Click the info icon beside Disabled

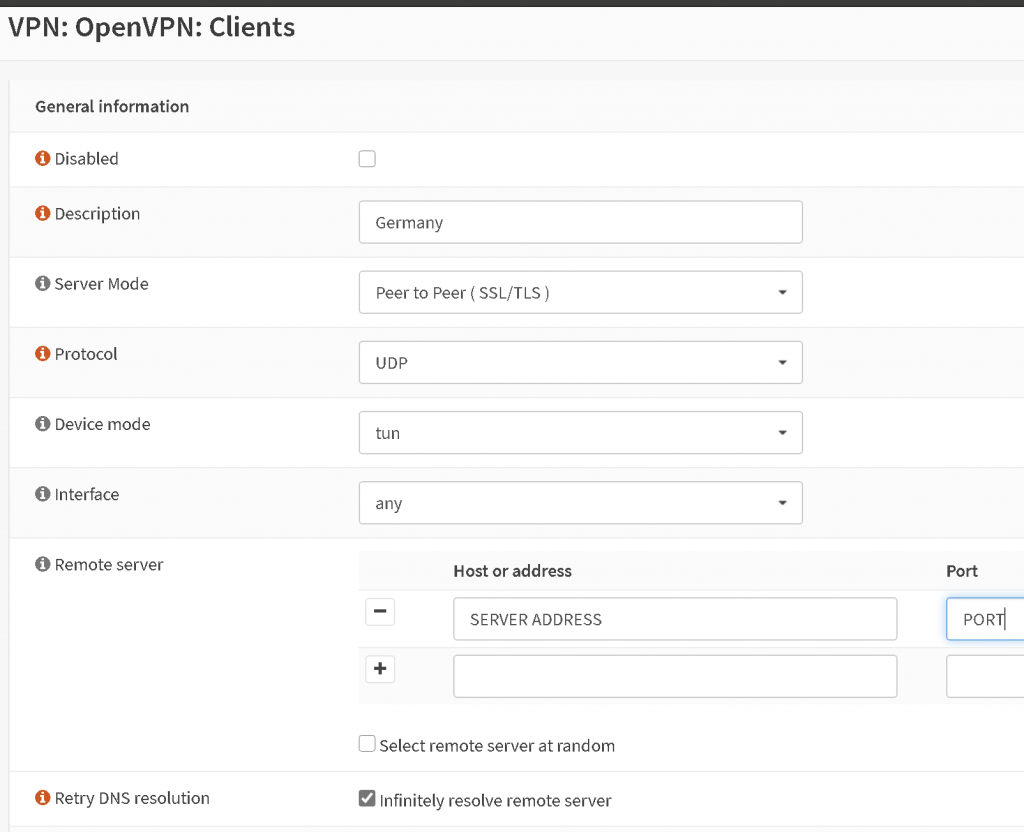[41, 158]
